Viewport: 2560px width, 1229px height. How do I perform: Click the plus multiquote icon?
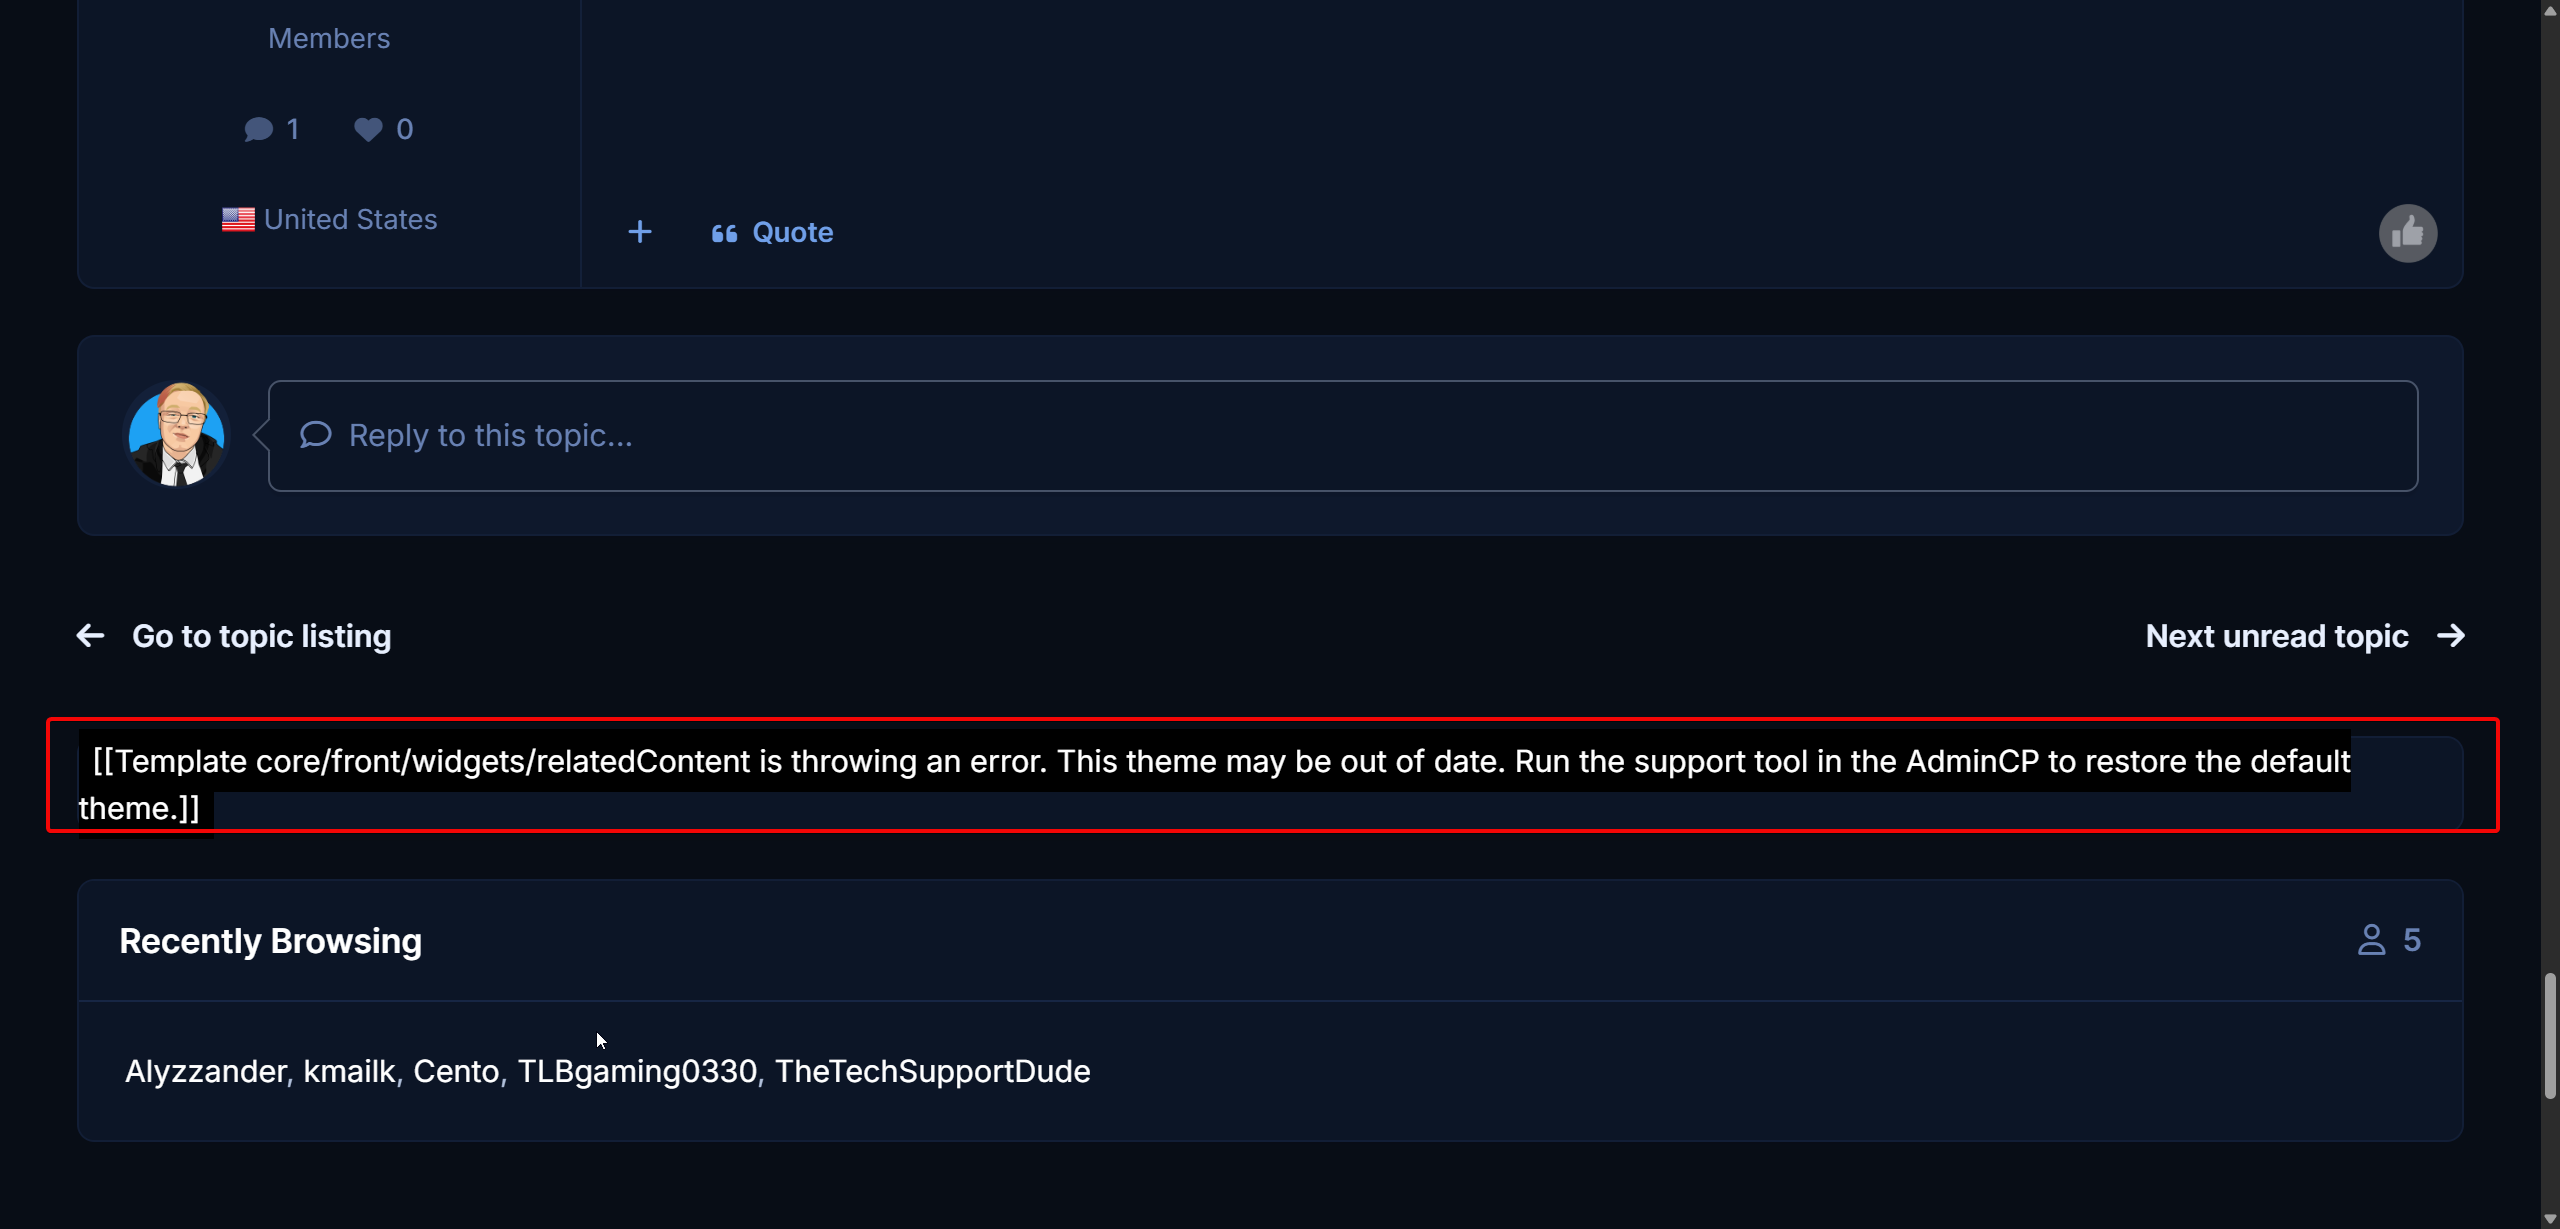pyautogui.click(x=640, y=233)
